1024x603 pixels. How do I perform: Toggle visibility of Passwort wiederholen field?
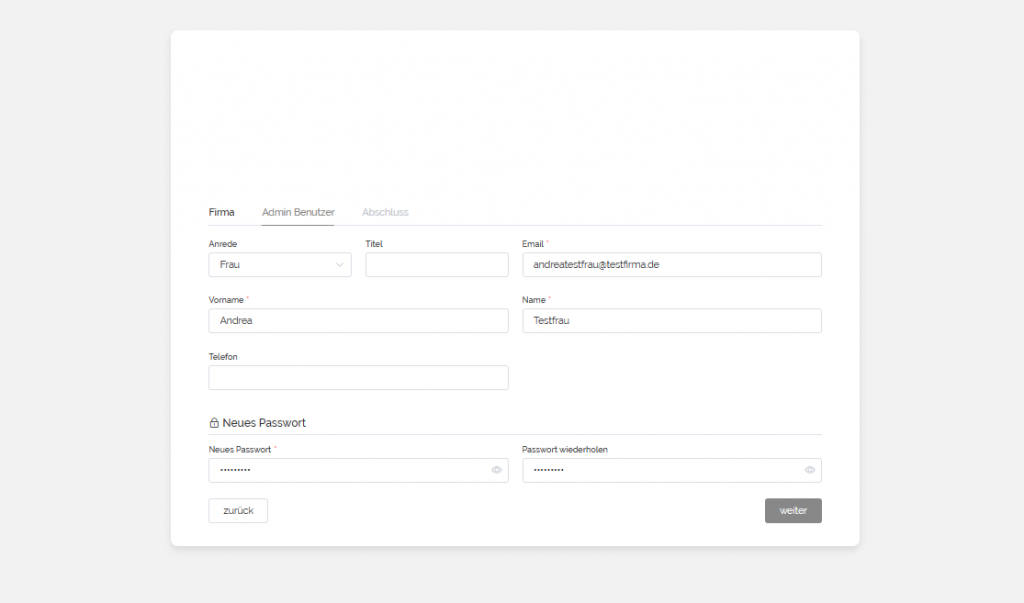[x=809, y=470]
